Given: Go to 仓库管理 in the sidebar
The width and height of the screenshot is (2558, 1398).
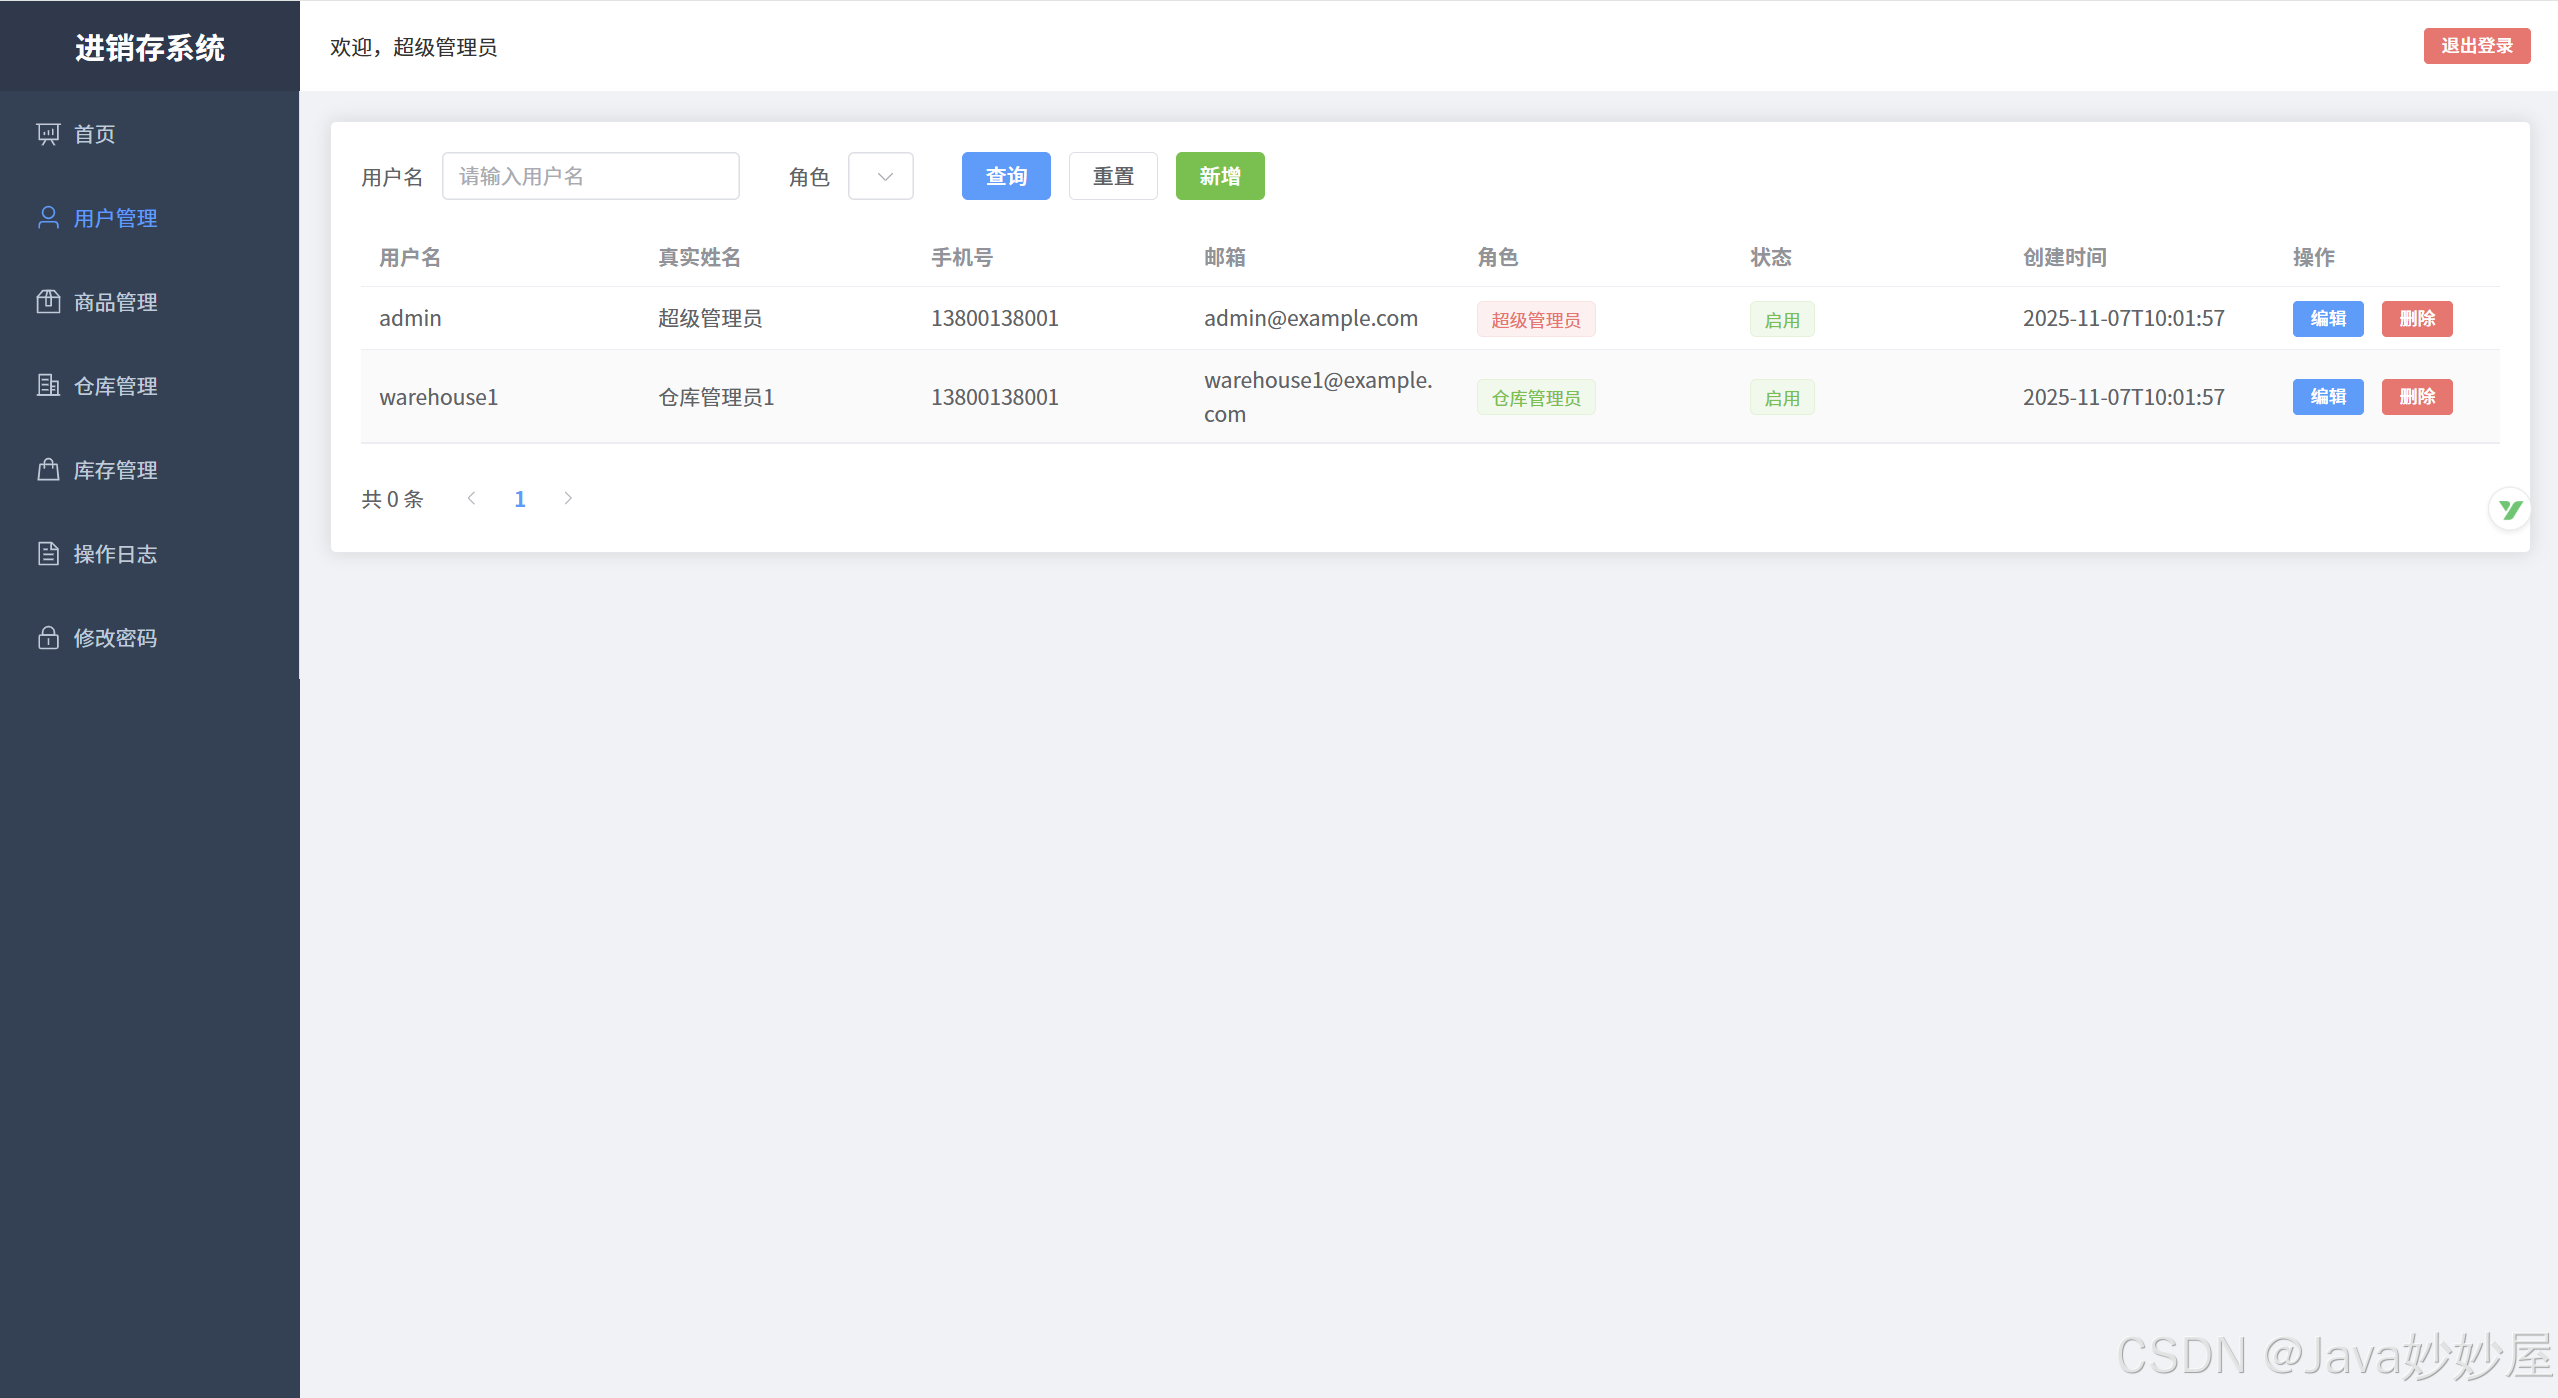Looking at the screenshot, I should pos(150,386).
